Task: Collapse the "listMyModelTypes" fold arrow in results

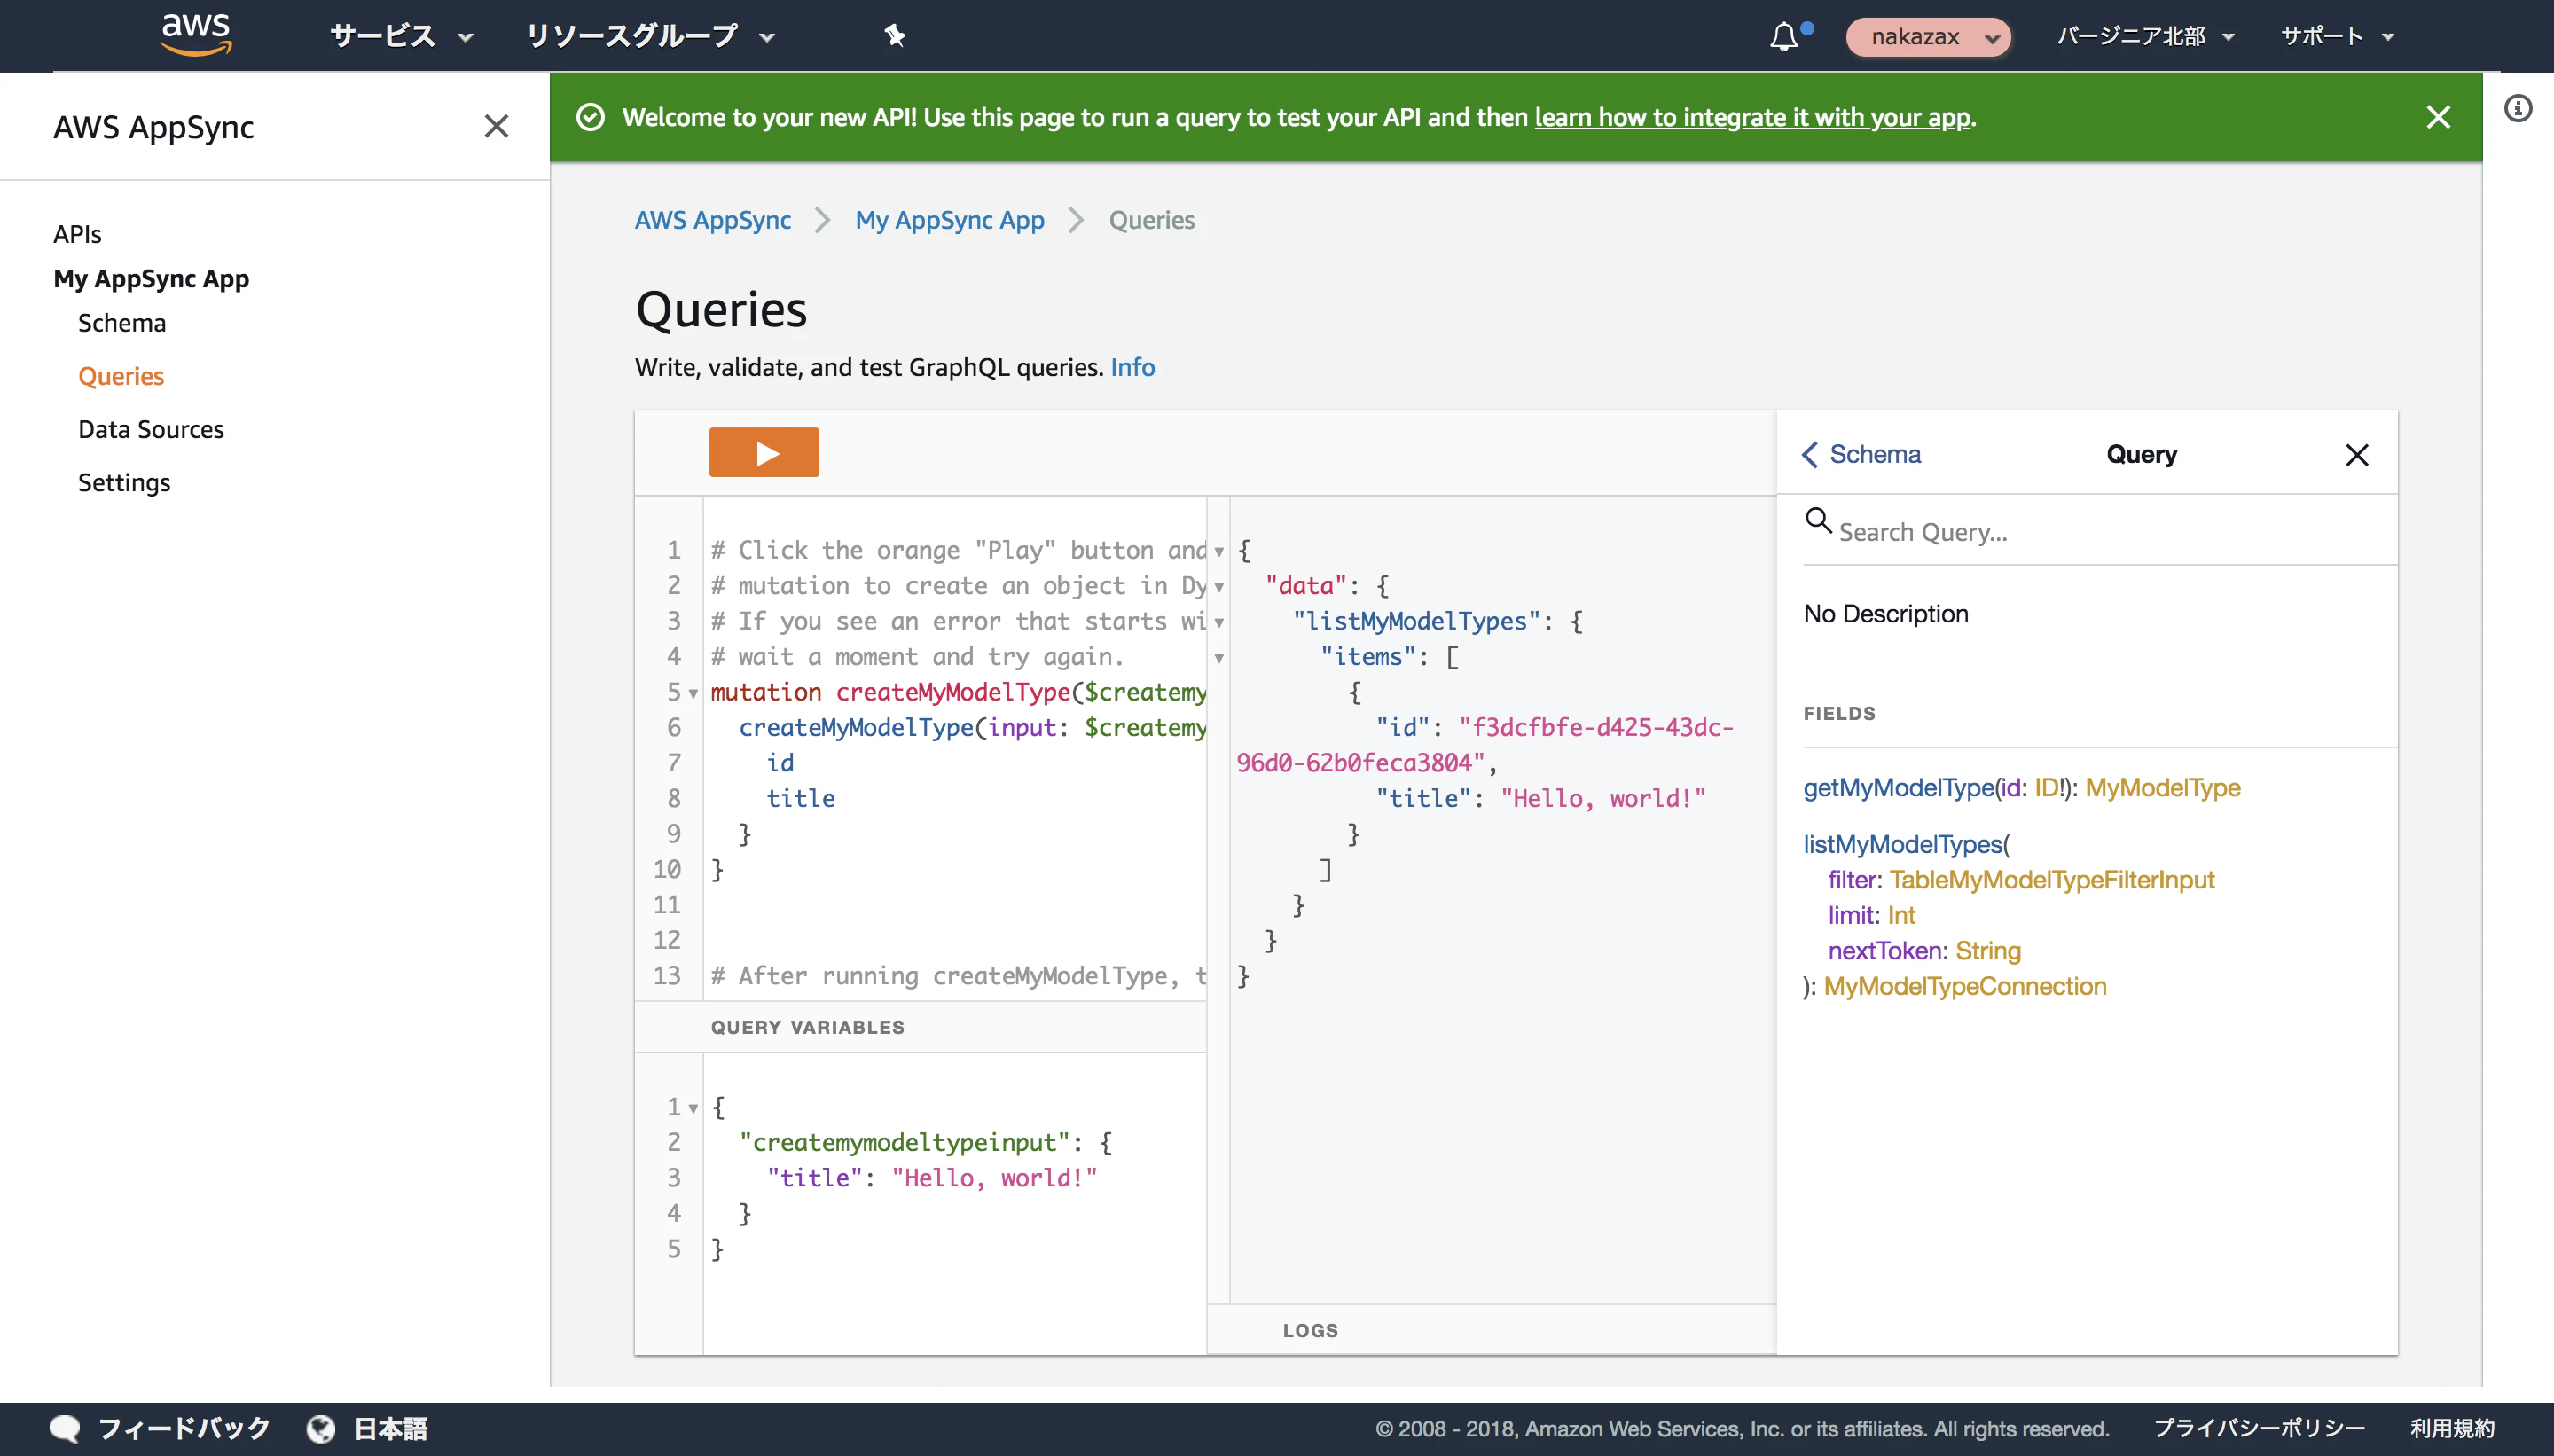Action: pos(1219,622)
